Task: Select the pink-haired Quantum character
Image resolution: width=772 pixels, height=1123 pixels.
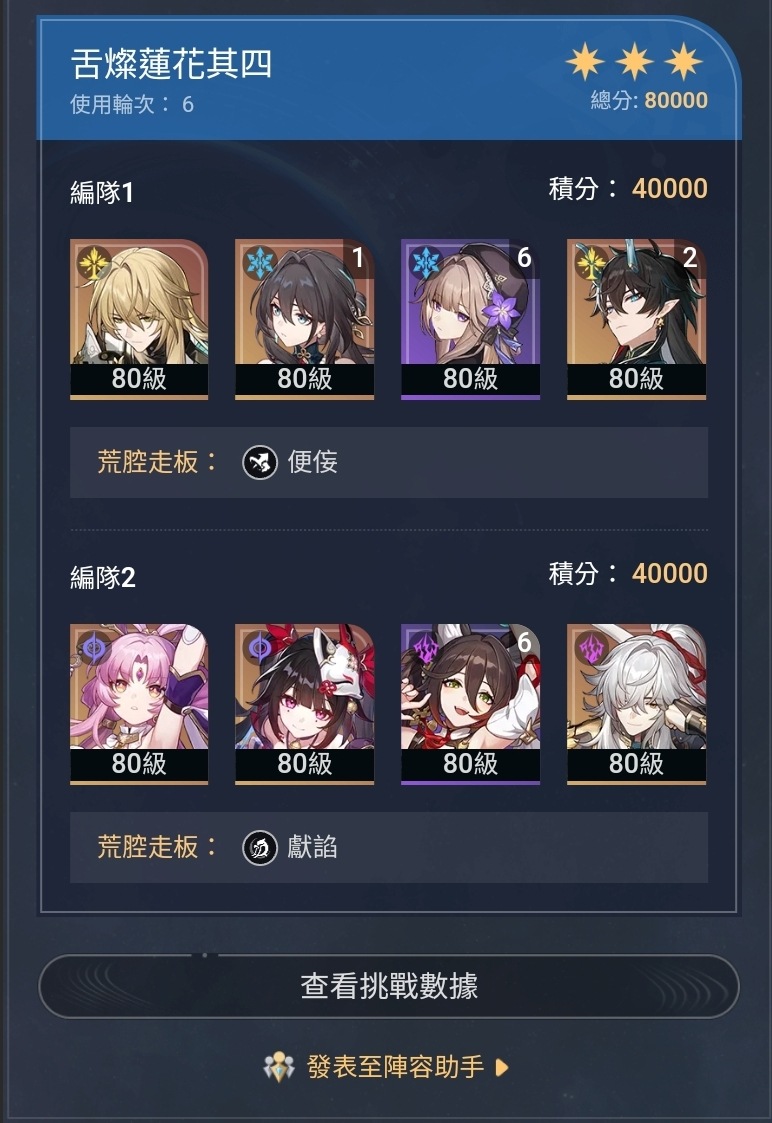Action: click(x=139, y=704)
